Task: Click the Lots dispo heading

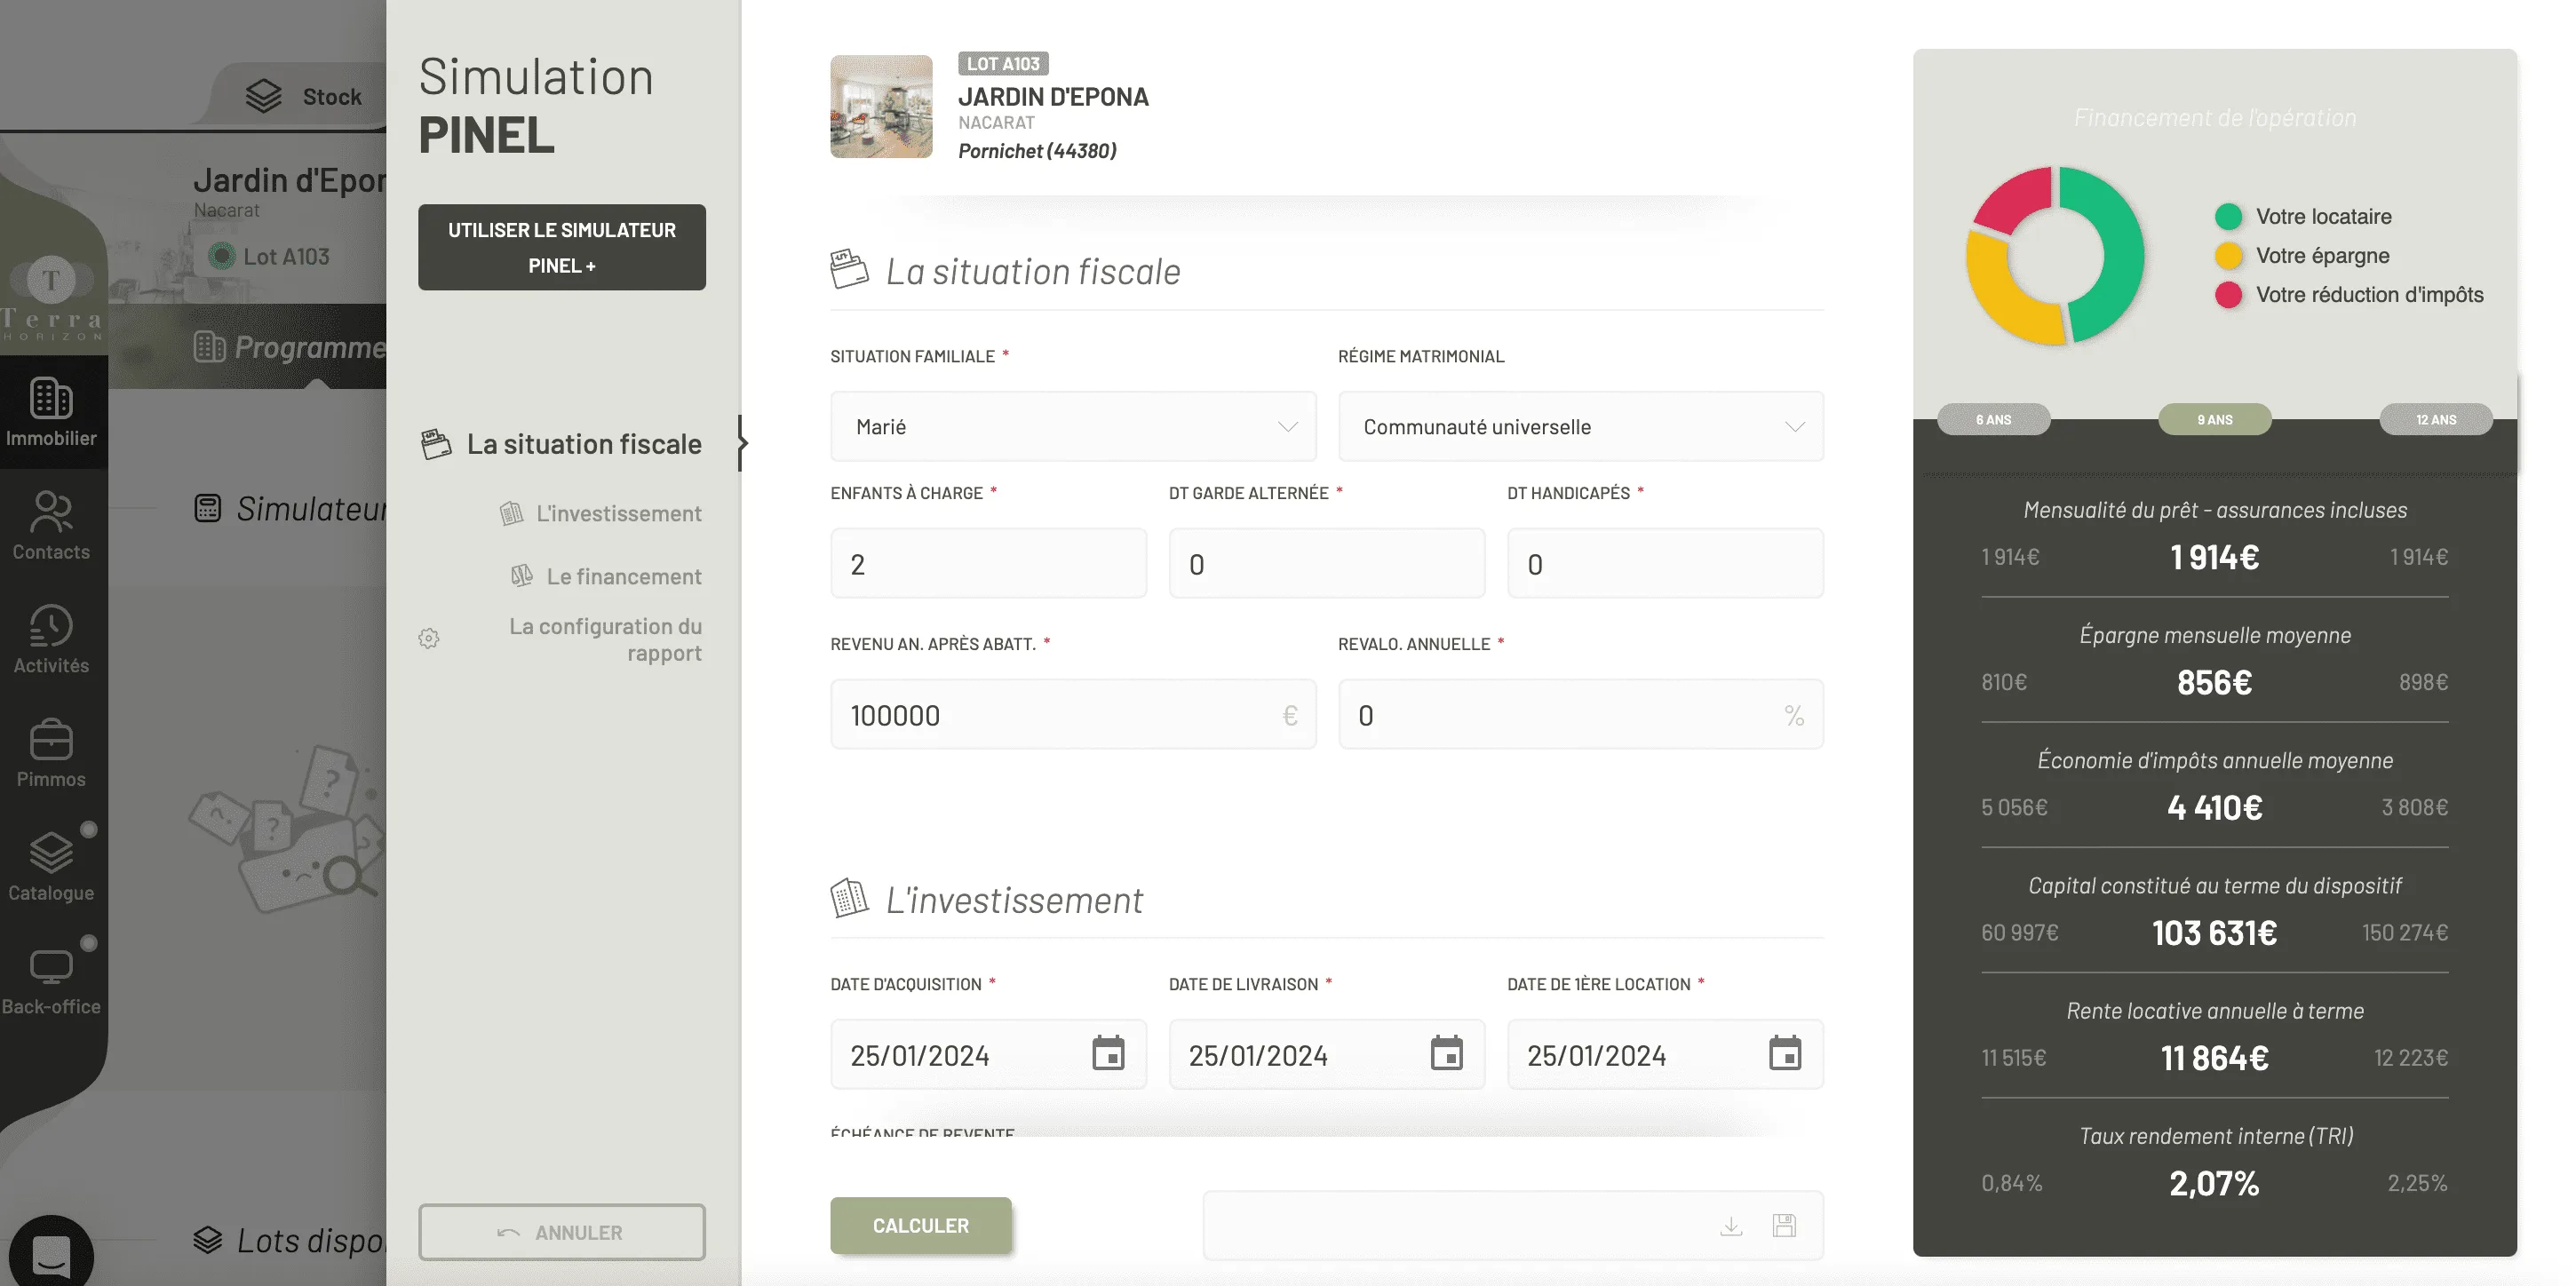Action: coord(311,1240)
